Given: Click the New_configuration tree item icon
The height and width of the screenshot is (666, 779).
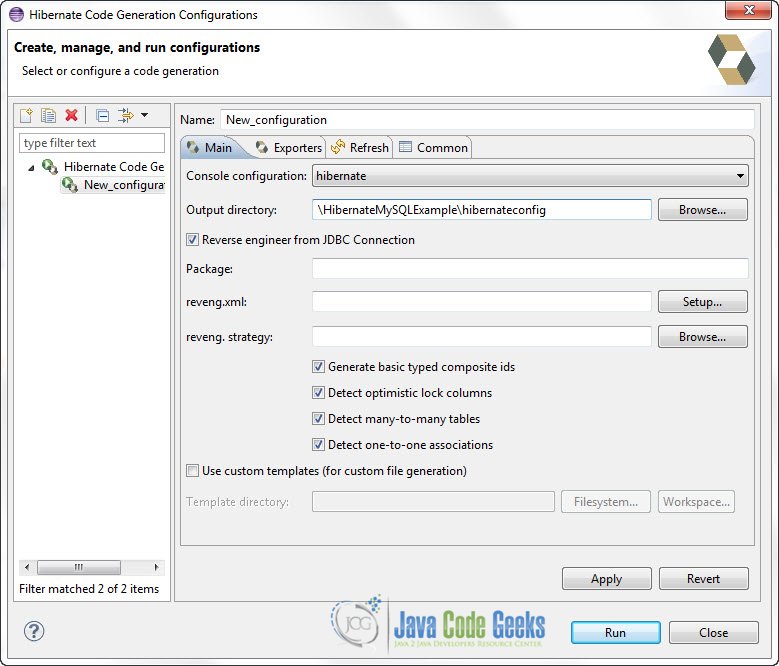Looking at the screenshot, I should pyautogui.click(x=70, y=185).
